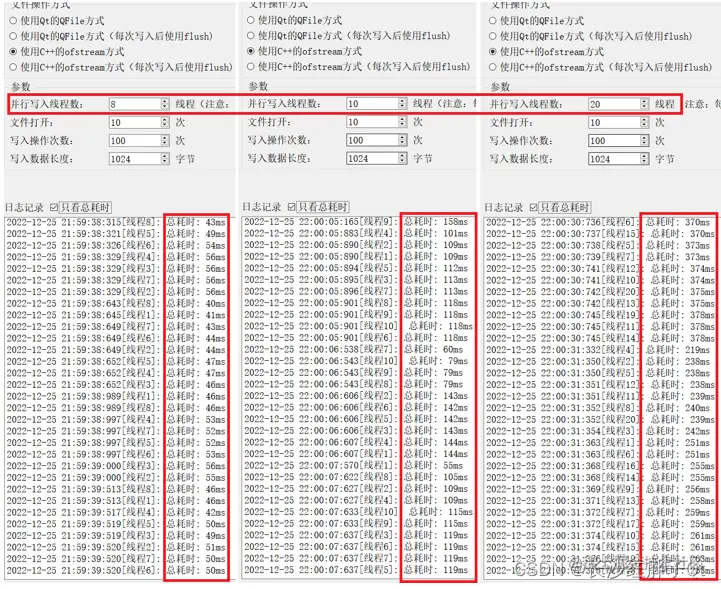Image resolution: width=721 pixels, height=589 pixels.
Task: Select log row 21:59:38:326[线程6] 54ms
Action: 116,245
